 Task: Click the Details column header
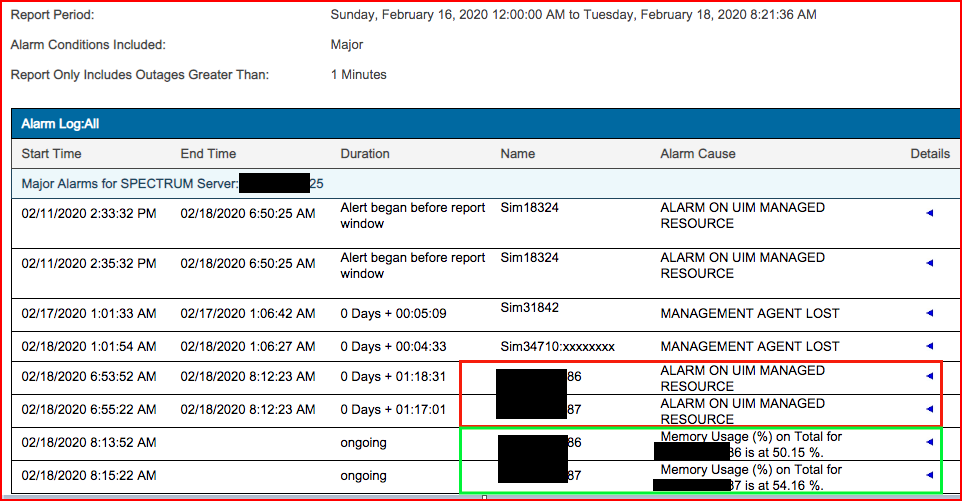tap(929, 154)
